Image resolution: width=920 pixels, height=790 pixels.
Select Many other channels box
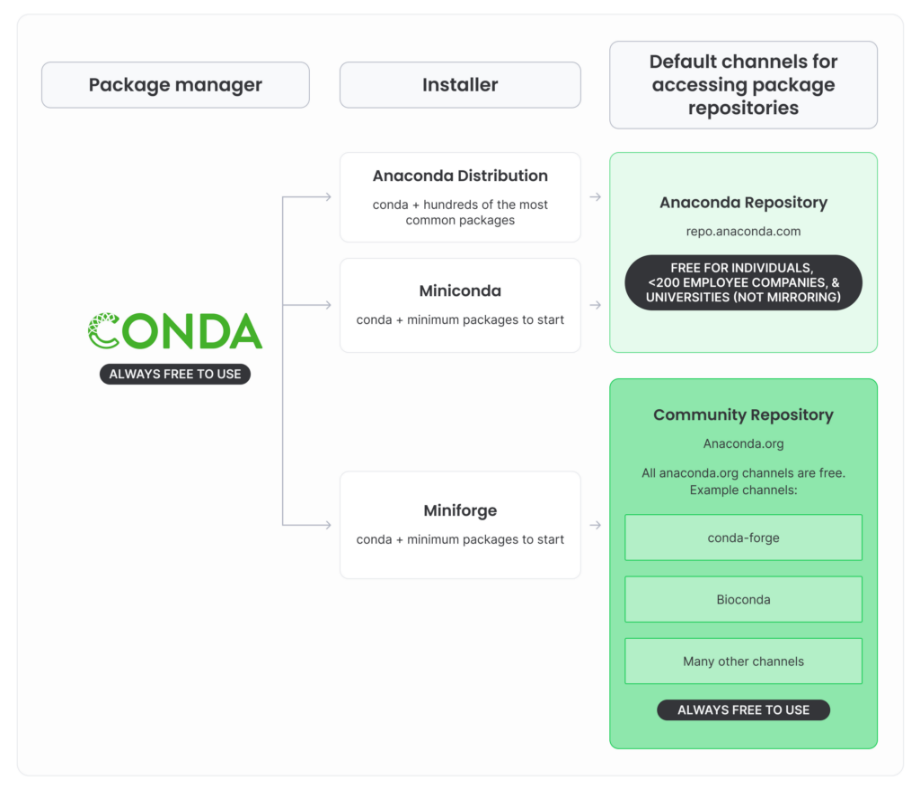click(743, 661)
